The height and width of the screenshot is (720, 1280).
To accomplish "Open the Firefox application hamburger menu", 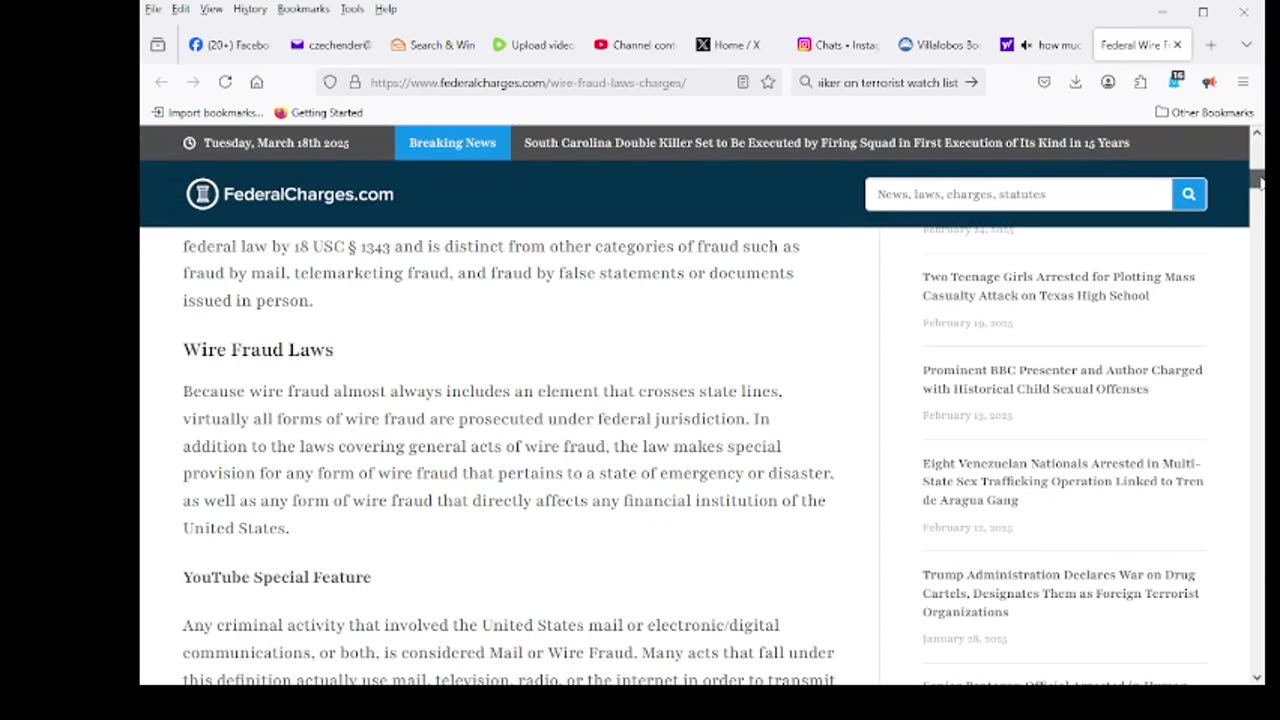I will pyautogui.click(x=1243, y=82).
